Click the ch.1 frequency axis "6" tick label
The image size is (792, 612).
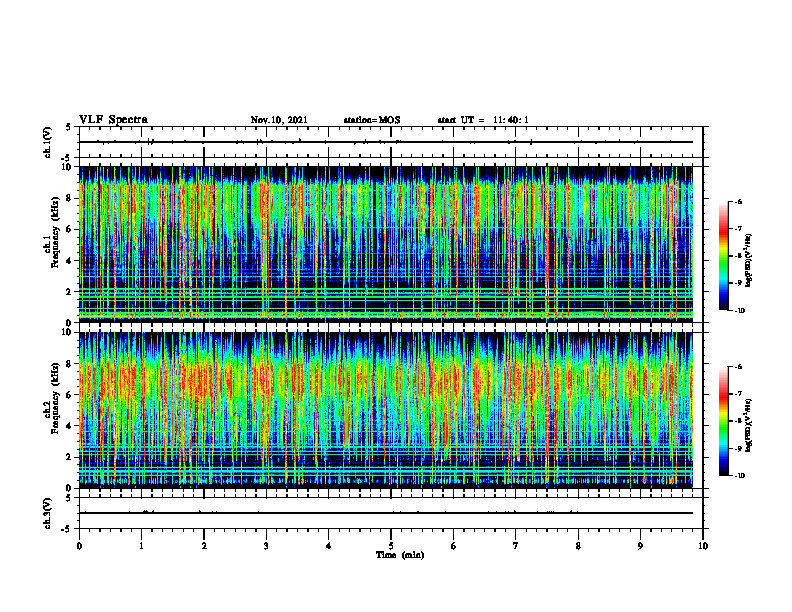[x=69, y=229]
